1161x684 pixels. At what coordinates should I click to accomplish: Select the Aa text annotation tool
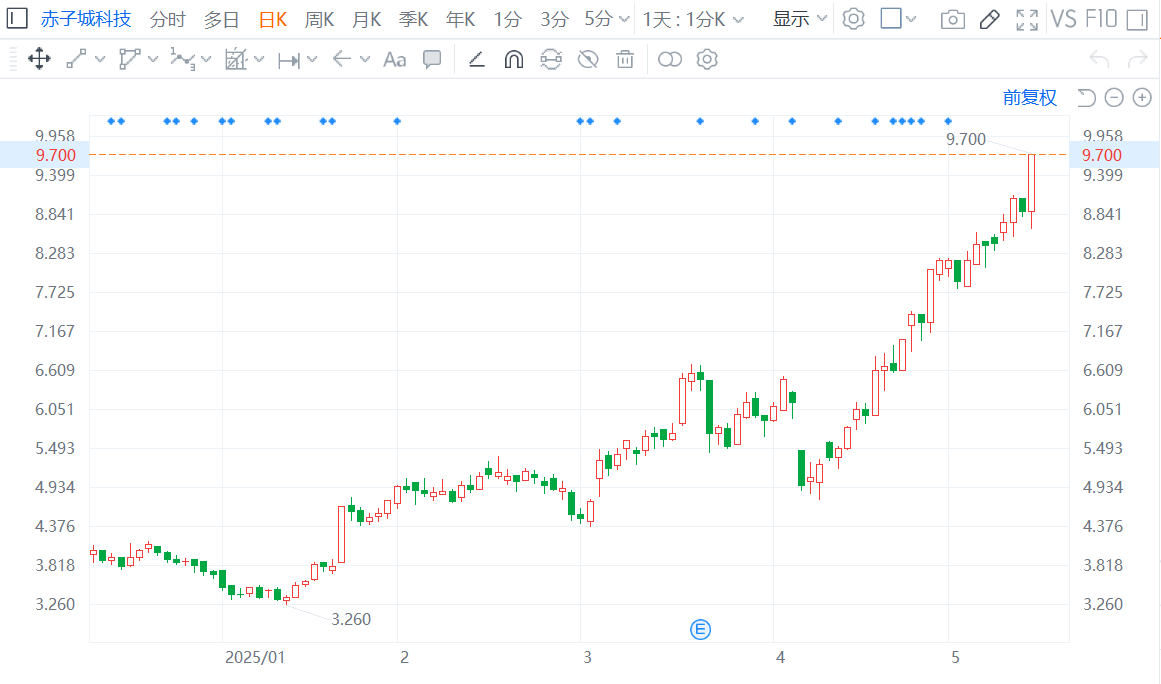[x=395, y=59]
